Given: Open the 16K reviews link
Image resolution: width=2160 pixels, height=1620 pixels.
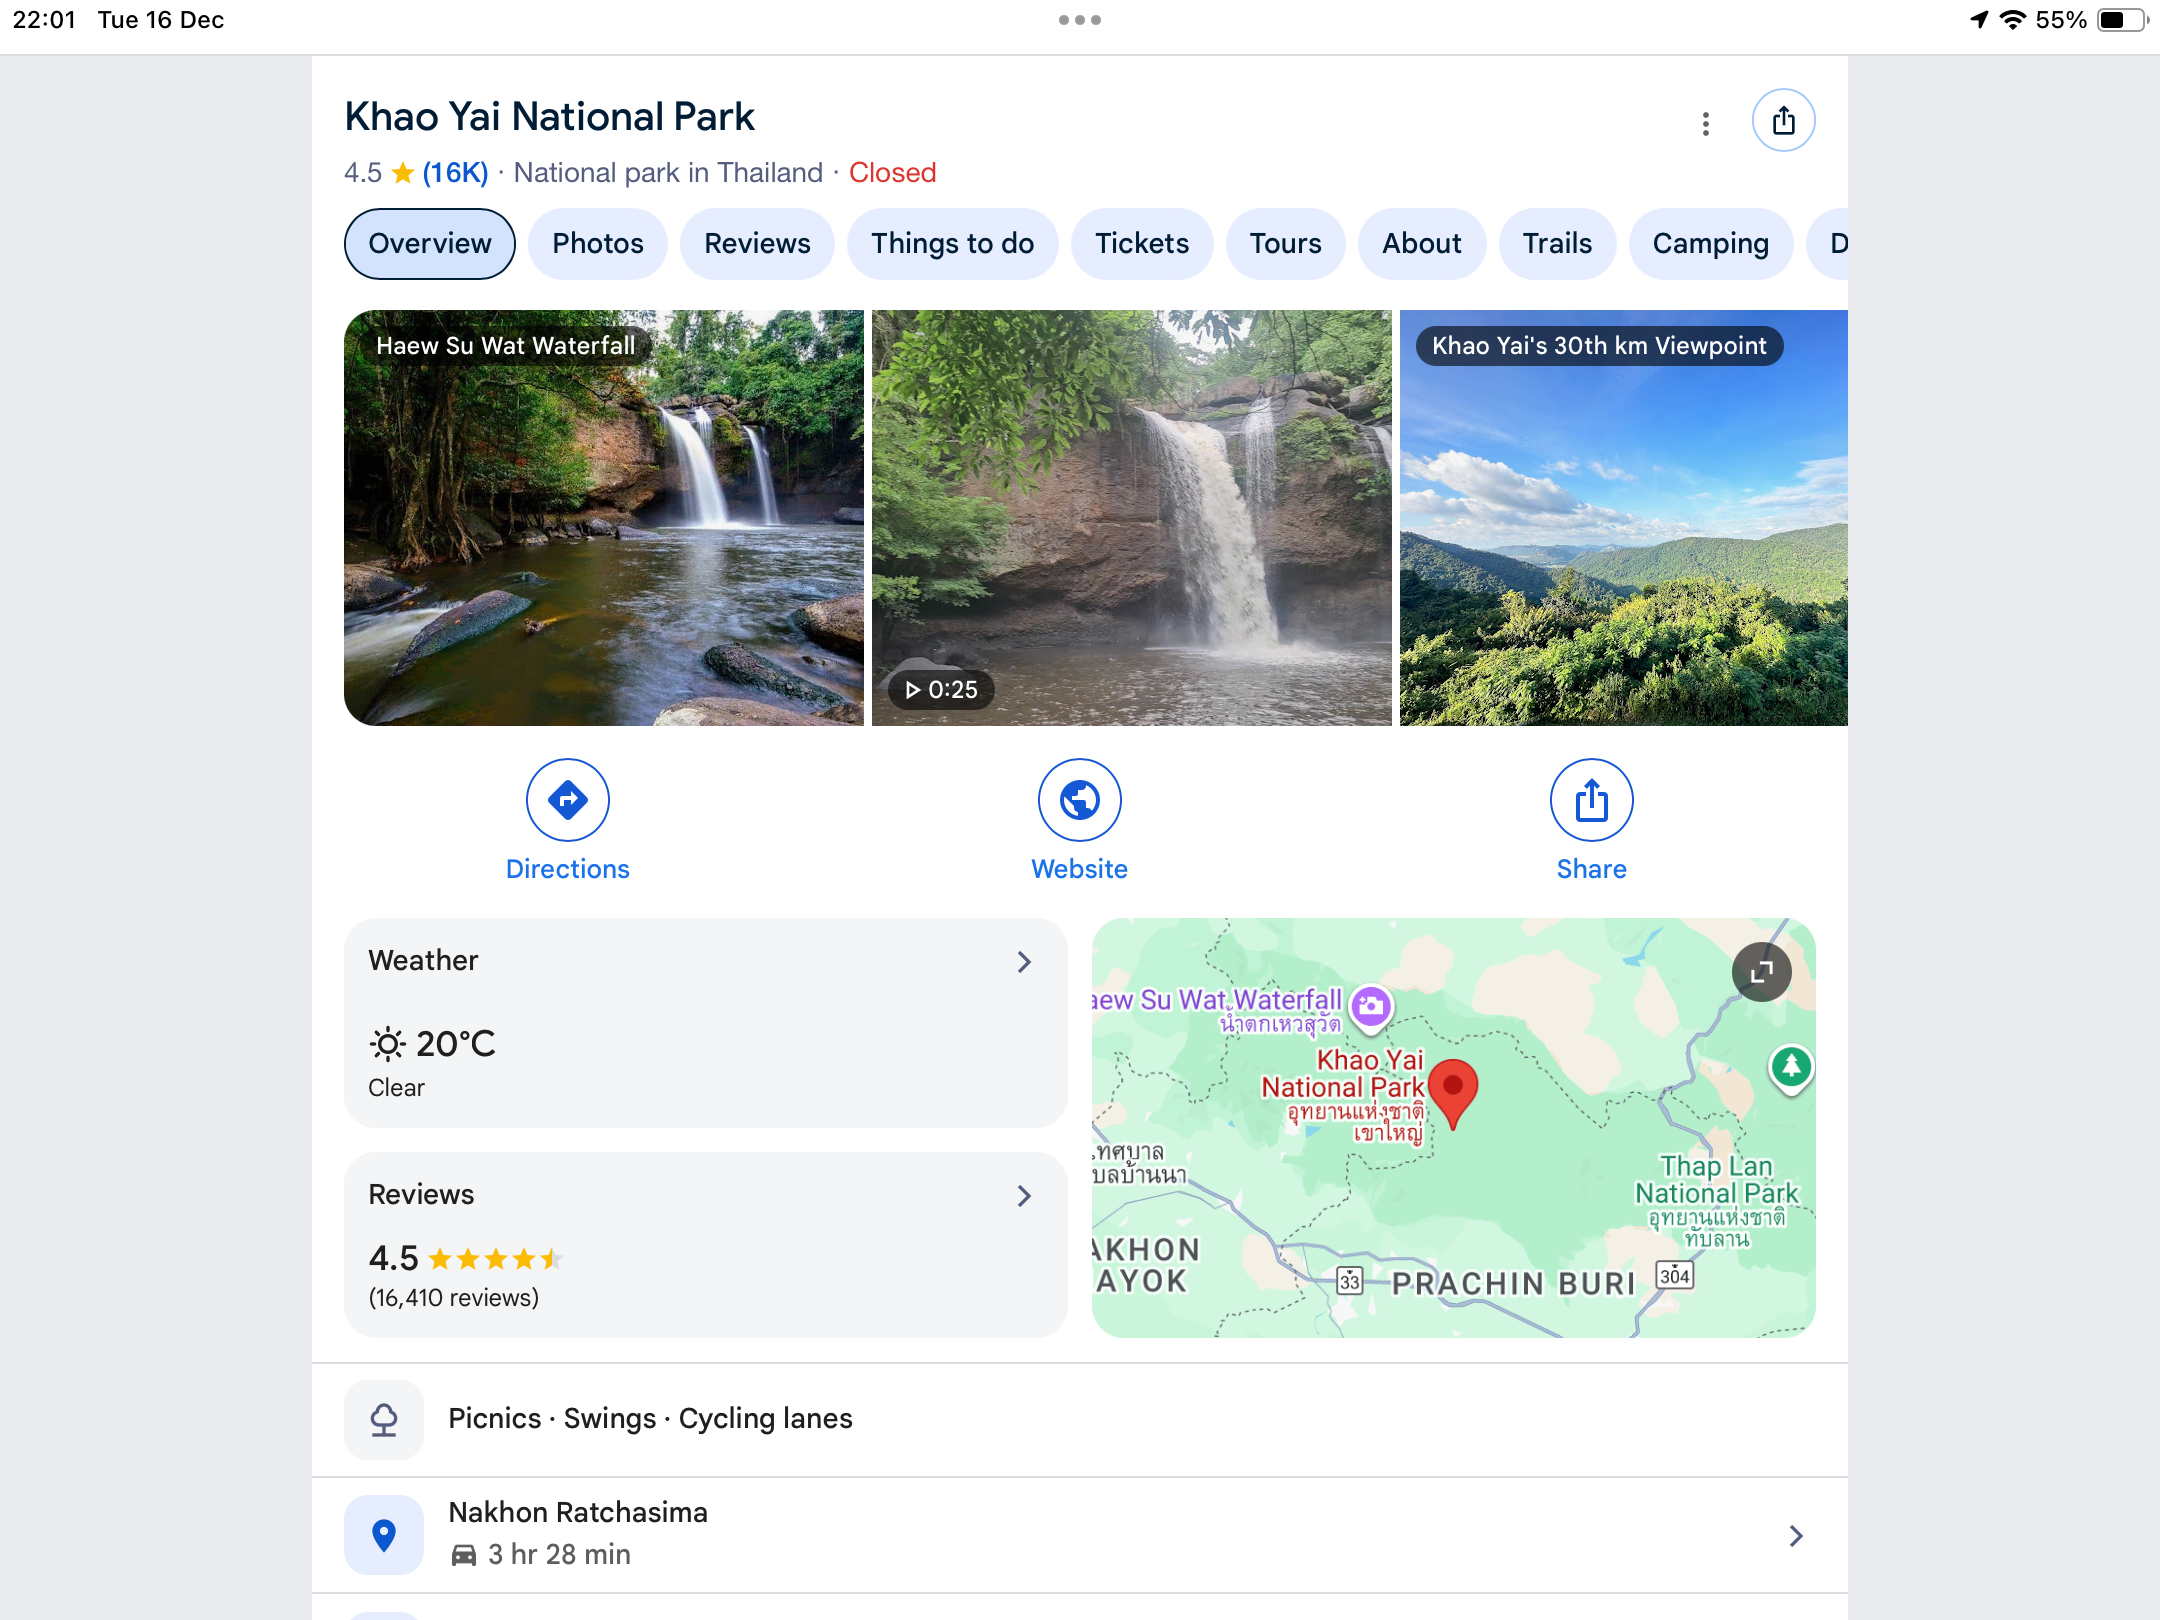Looking at the screenshot, I should pos(455,173).
